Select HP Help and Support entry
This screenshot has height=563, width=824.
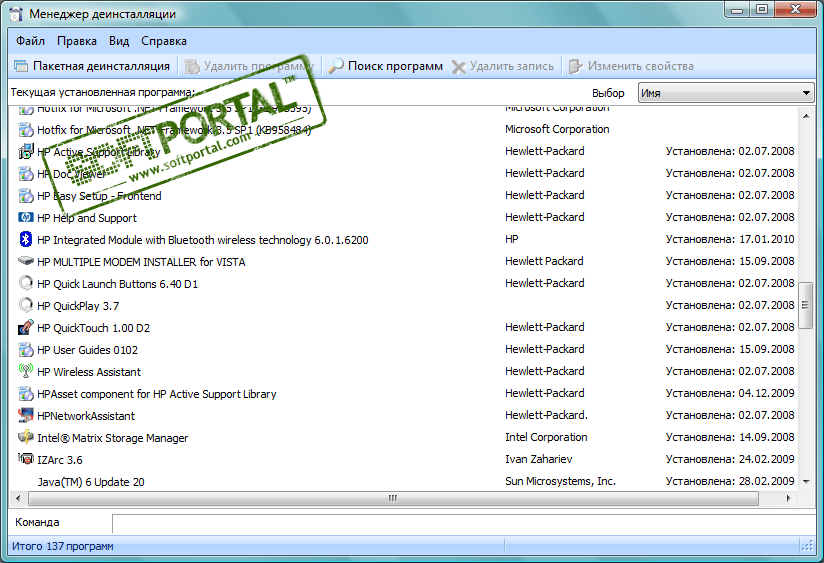[87, 218]
